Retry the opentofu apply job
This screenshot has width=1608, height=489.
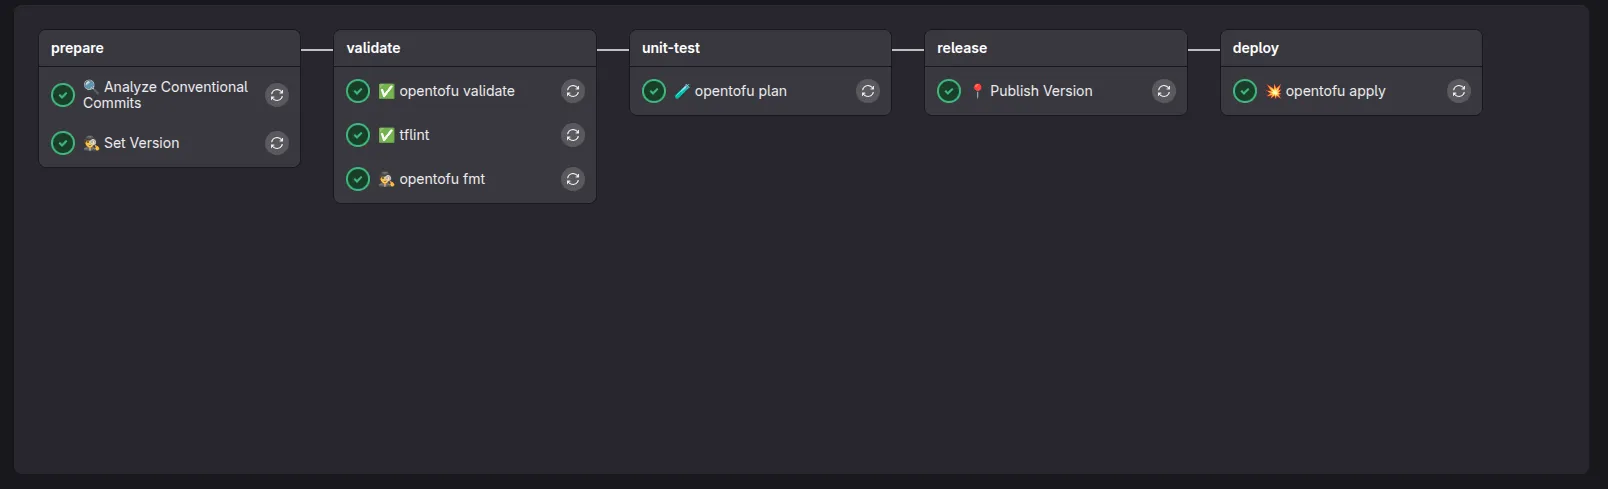[x=1459, y=91]
